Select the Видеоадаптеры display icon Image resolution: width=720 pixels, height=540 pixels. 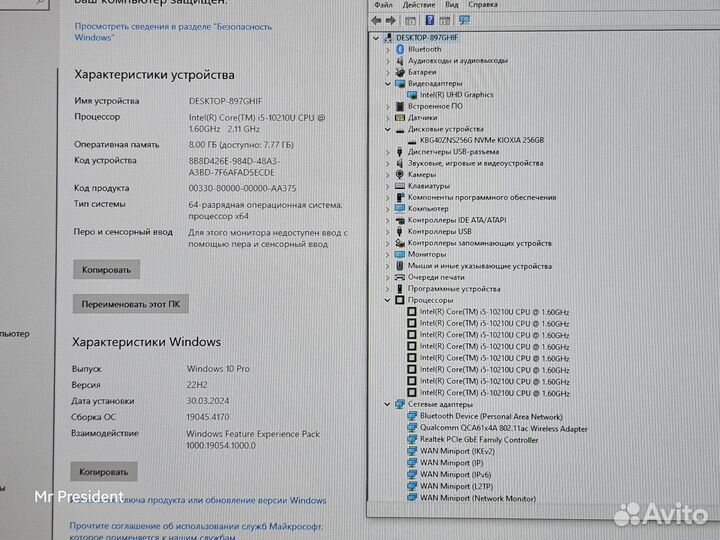coord(400,84)
